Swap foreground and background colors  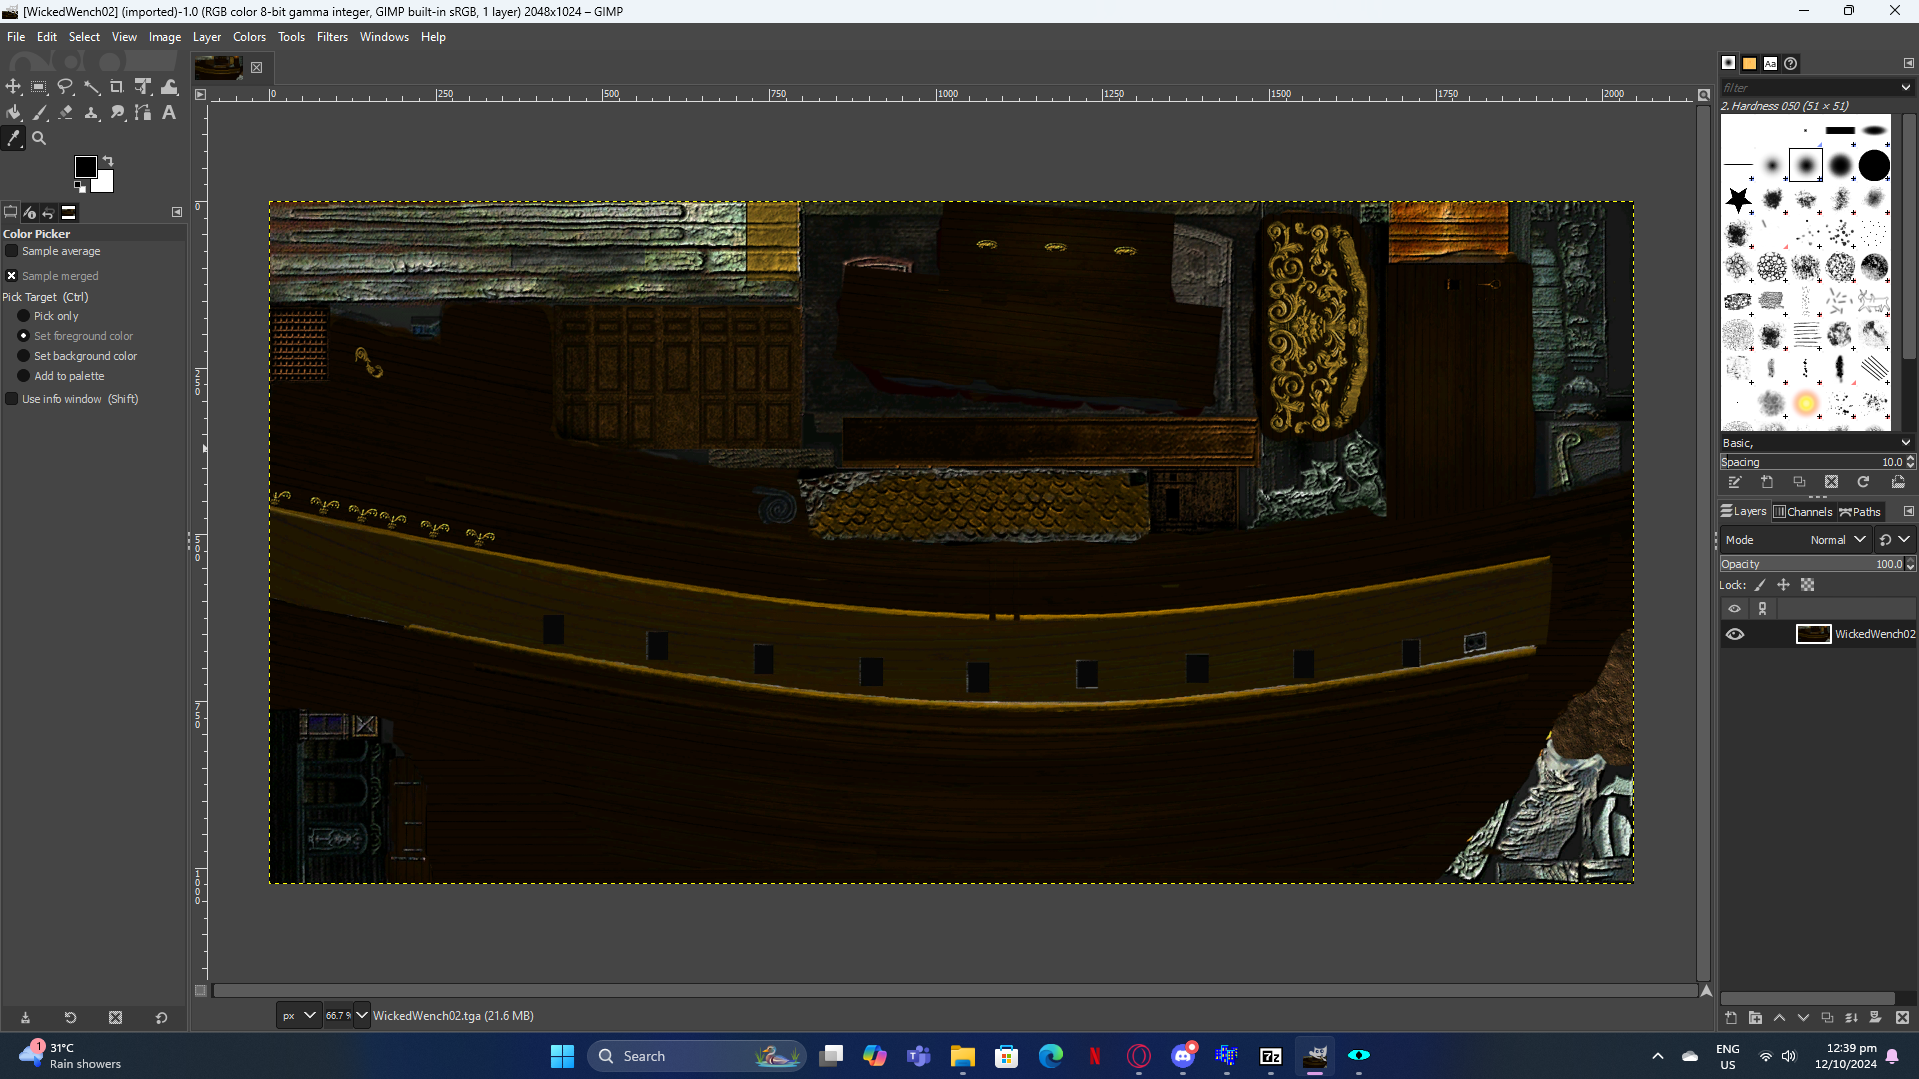tap(108, 161)
